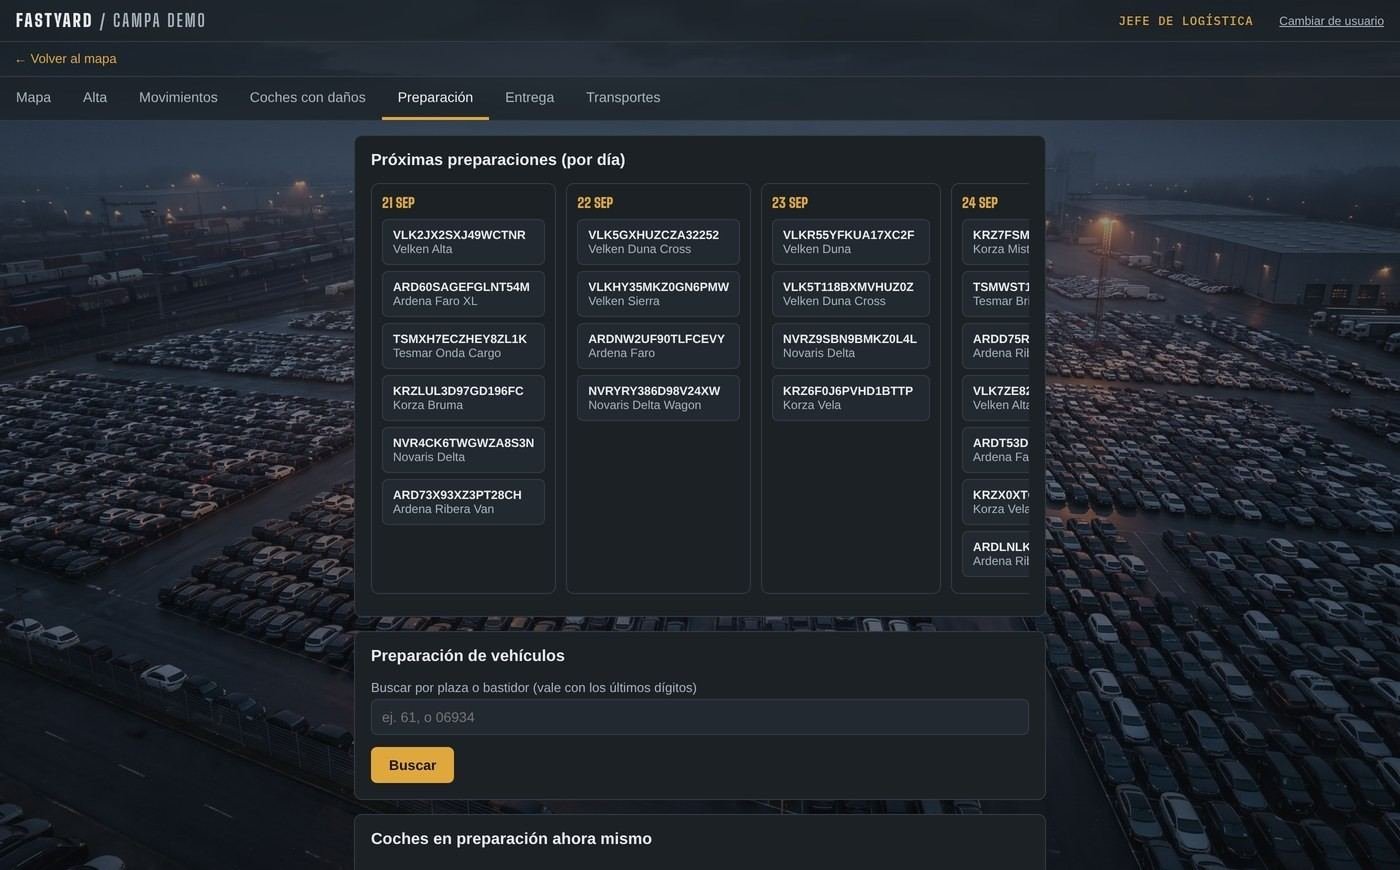Select the Preparación tab
This screenshot has height=870, width=1400.
tap(435, 98)
